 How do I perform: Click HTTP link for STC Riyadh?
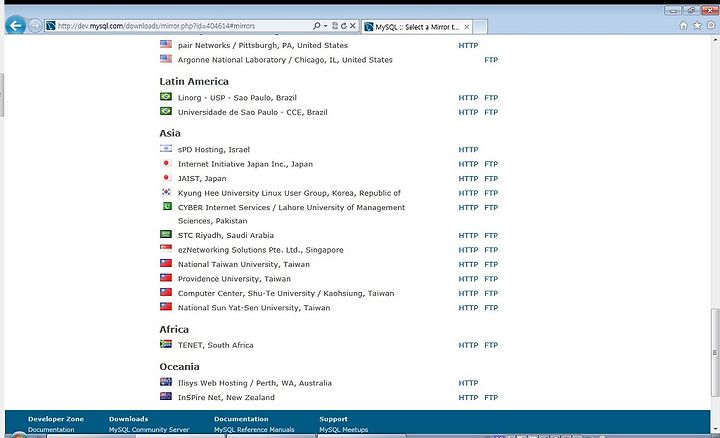(468, 236)
